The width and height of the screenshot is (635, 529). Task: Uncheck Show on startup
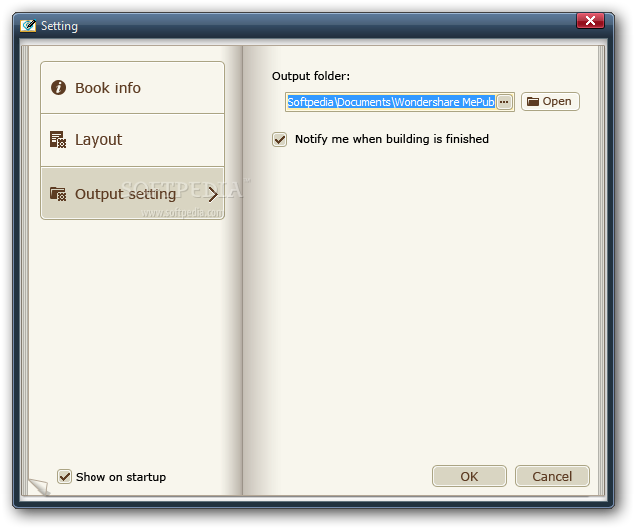click(64, 477)
